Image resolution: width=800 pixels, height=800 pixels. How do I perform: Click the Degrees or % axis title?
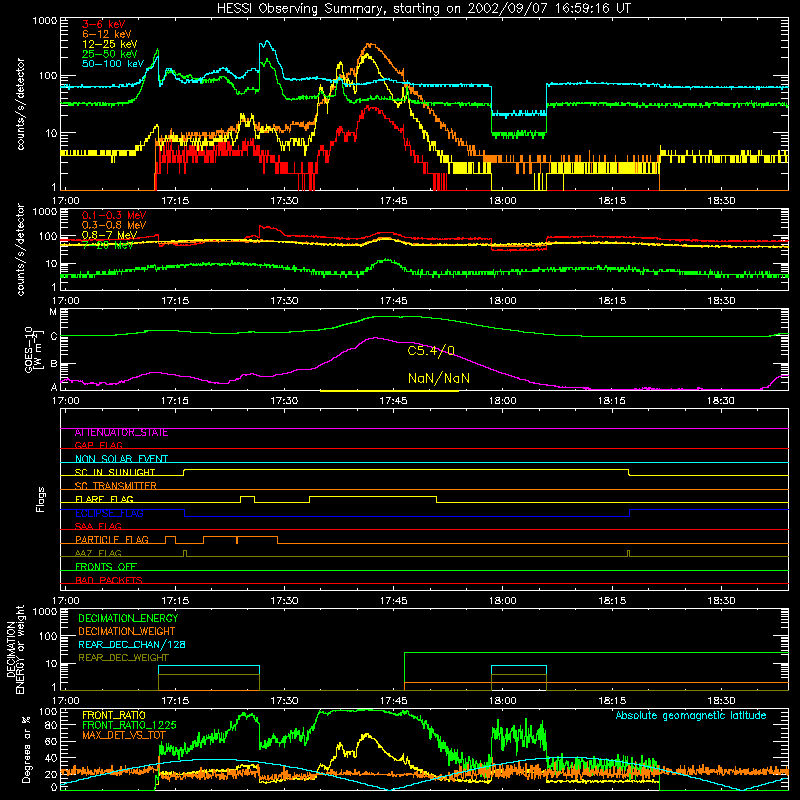pyautogui.click(x=26, y=749)
